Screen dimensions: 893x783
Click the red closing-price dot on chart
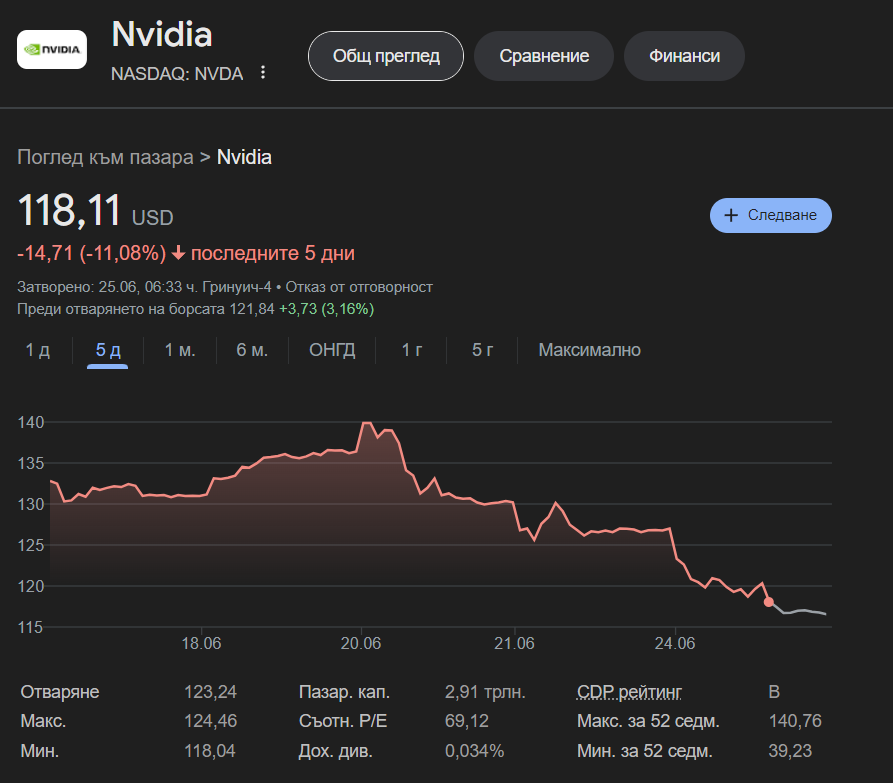point(768,602)
